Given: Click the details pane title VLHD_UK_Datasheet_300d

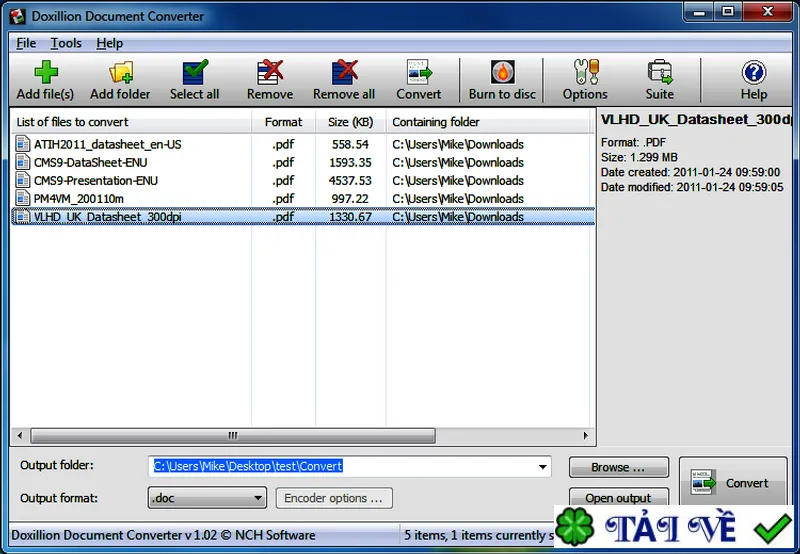Looking at the screenshot, I should click(695, 120).
